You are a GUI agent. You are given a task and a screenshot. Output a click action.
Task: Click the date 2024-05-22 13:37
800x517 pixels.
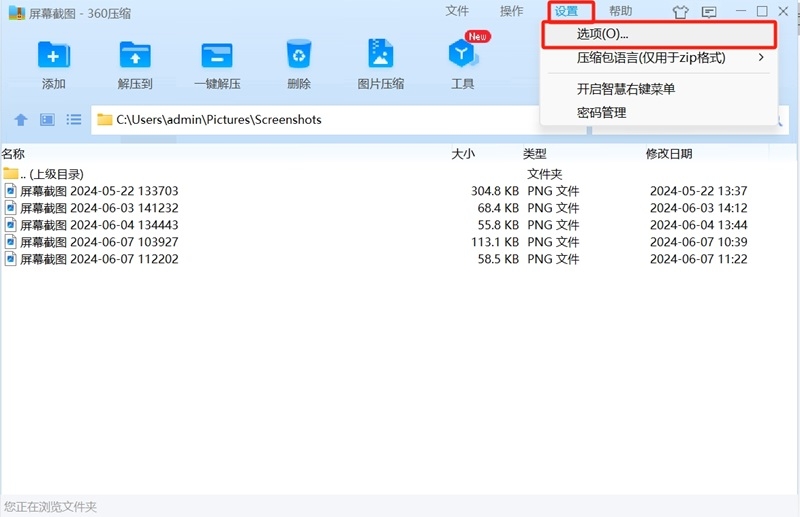tap(698, 191)
